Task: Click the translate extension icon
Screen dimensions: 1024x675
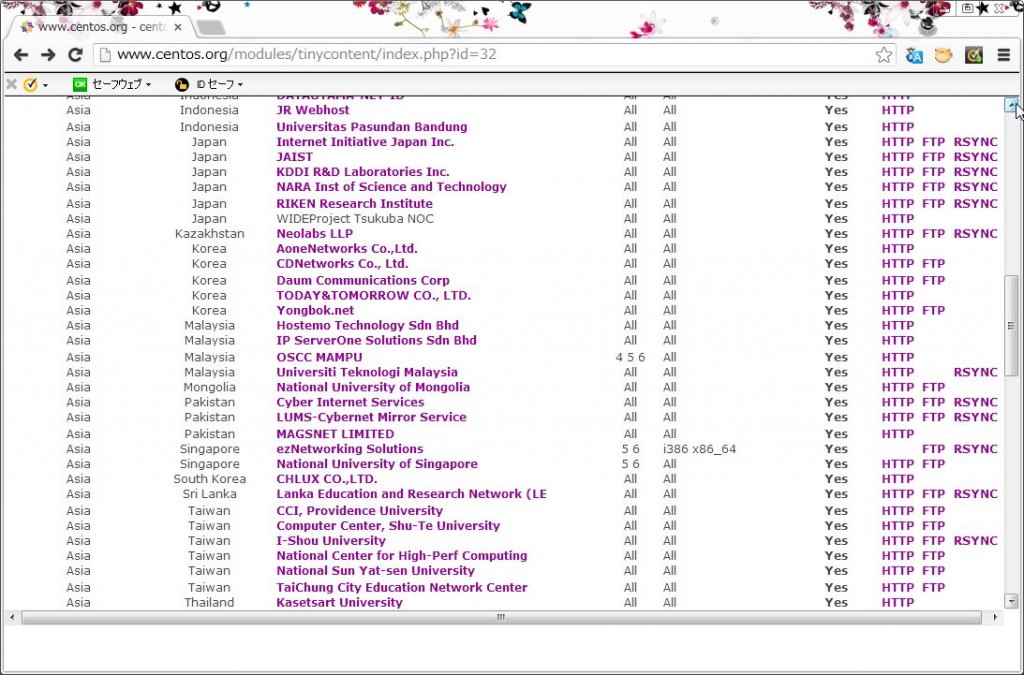Action: (914, 55)
